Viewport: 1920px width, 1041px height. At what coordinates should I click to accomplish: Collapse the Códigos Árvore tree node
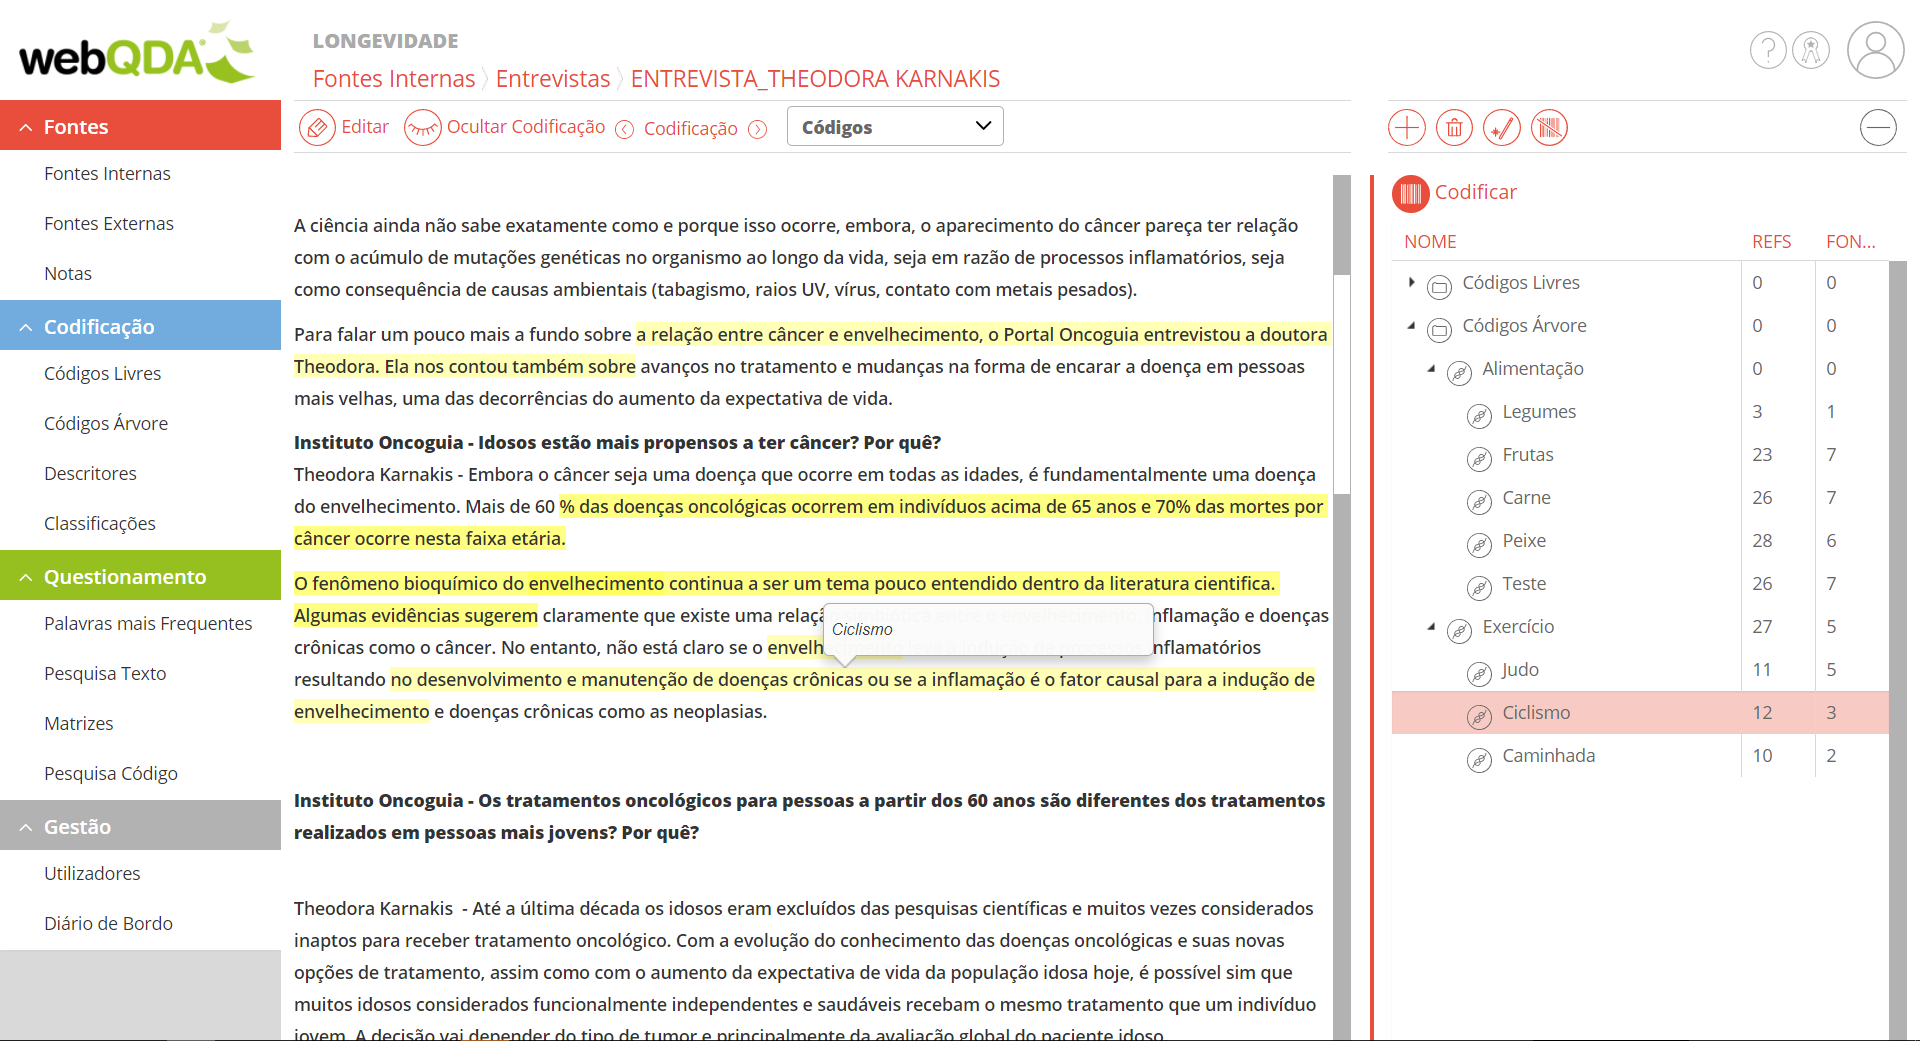point(1411,325)
